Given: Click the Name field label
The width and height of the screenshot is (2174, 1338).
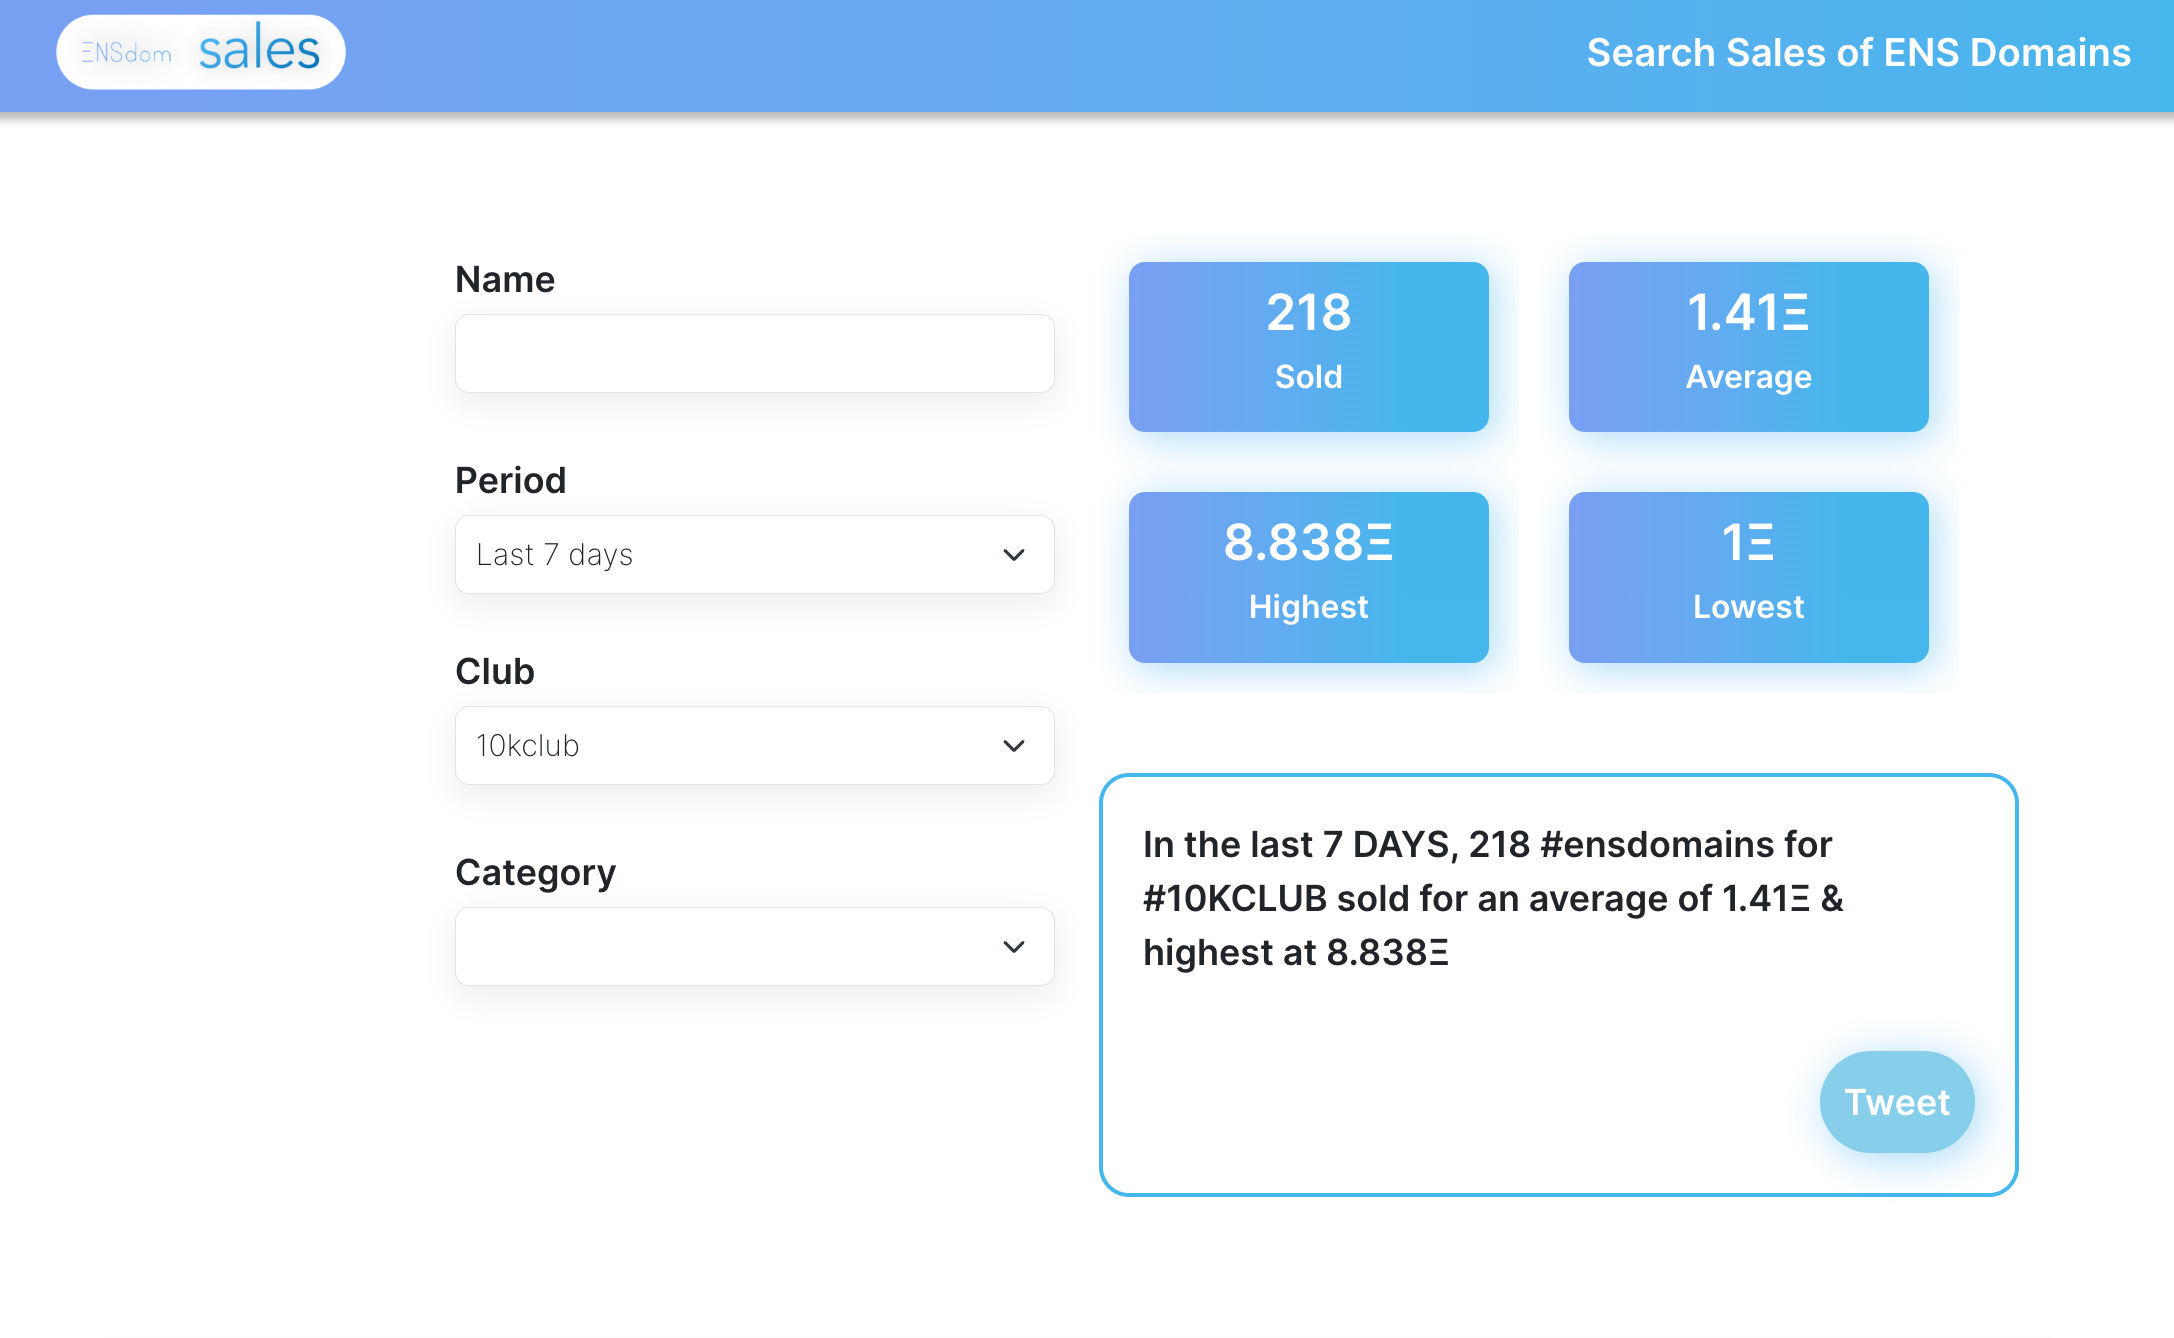Looking at the screenshot, I should click(505, 280).
